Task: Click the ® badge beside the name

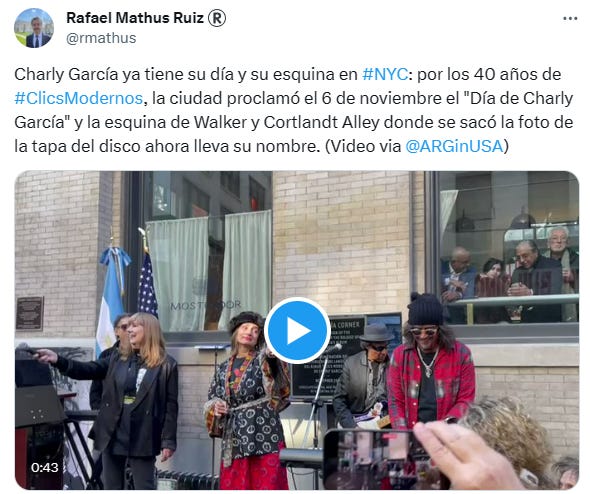Action: pos(217,18)
